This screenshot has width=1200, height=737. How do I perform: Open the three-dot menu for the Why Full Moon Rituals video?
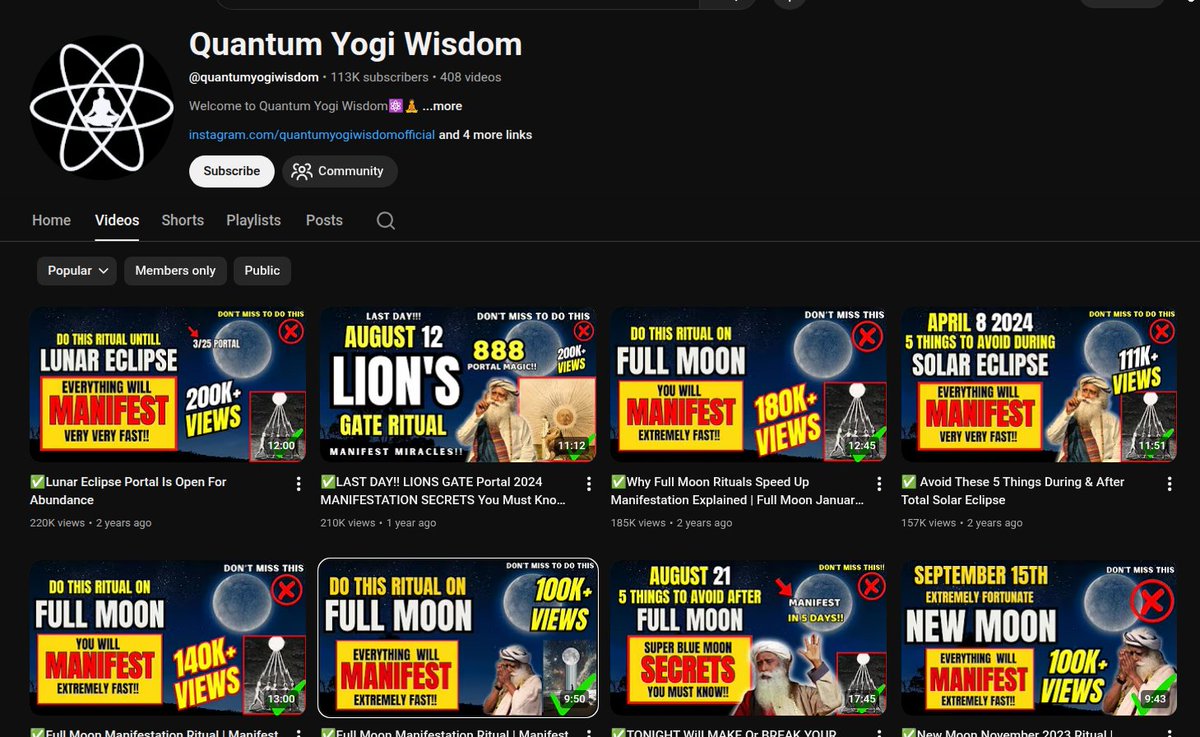click(878, 484)
